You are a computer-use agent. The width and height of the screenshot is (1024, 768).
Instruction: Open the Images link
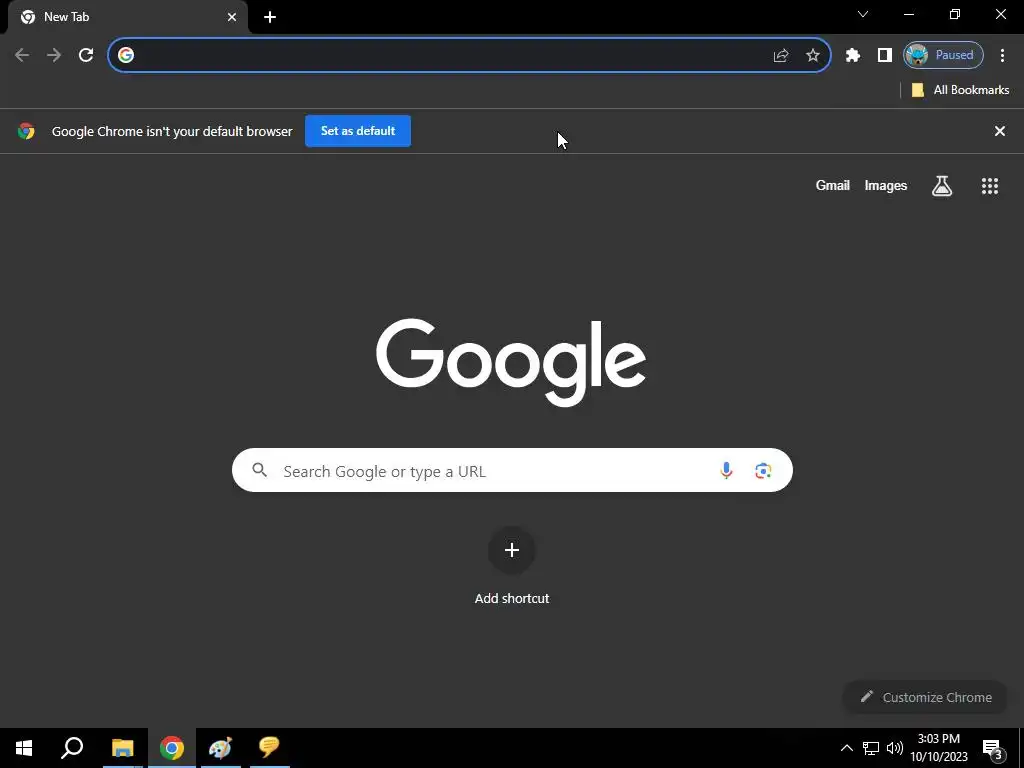(886, 185)
